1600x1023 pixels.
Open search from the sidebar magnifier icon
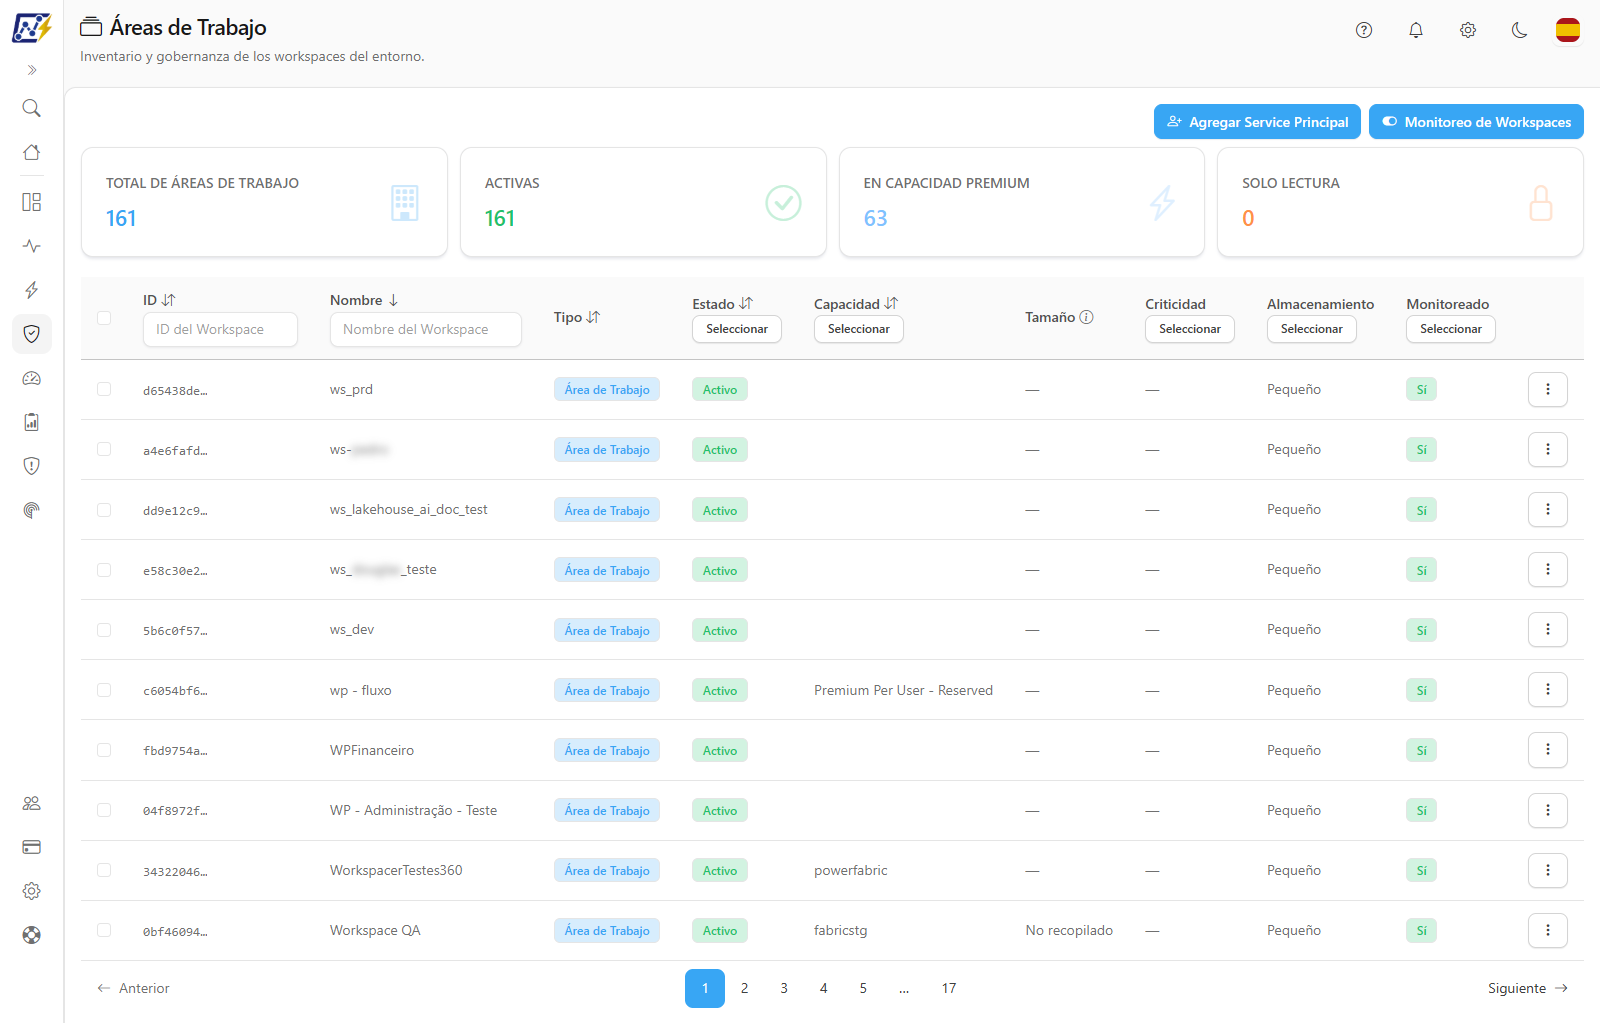(x=32, y=108)
